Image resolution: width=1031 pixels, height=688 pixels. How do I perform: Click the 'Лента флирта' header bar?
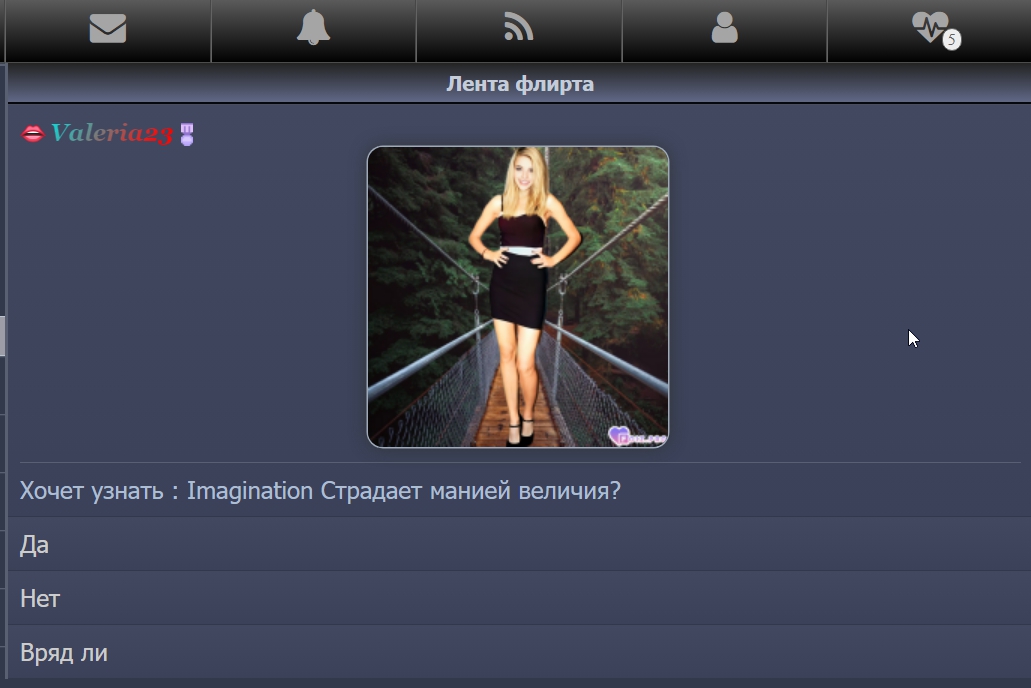[519, 84]
